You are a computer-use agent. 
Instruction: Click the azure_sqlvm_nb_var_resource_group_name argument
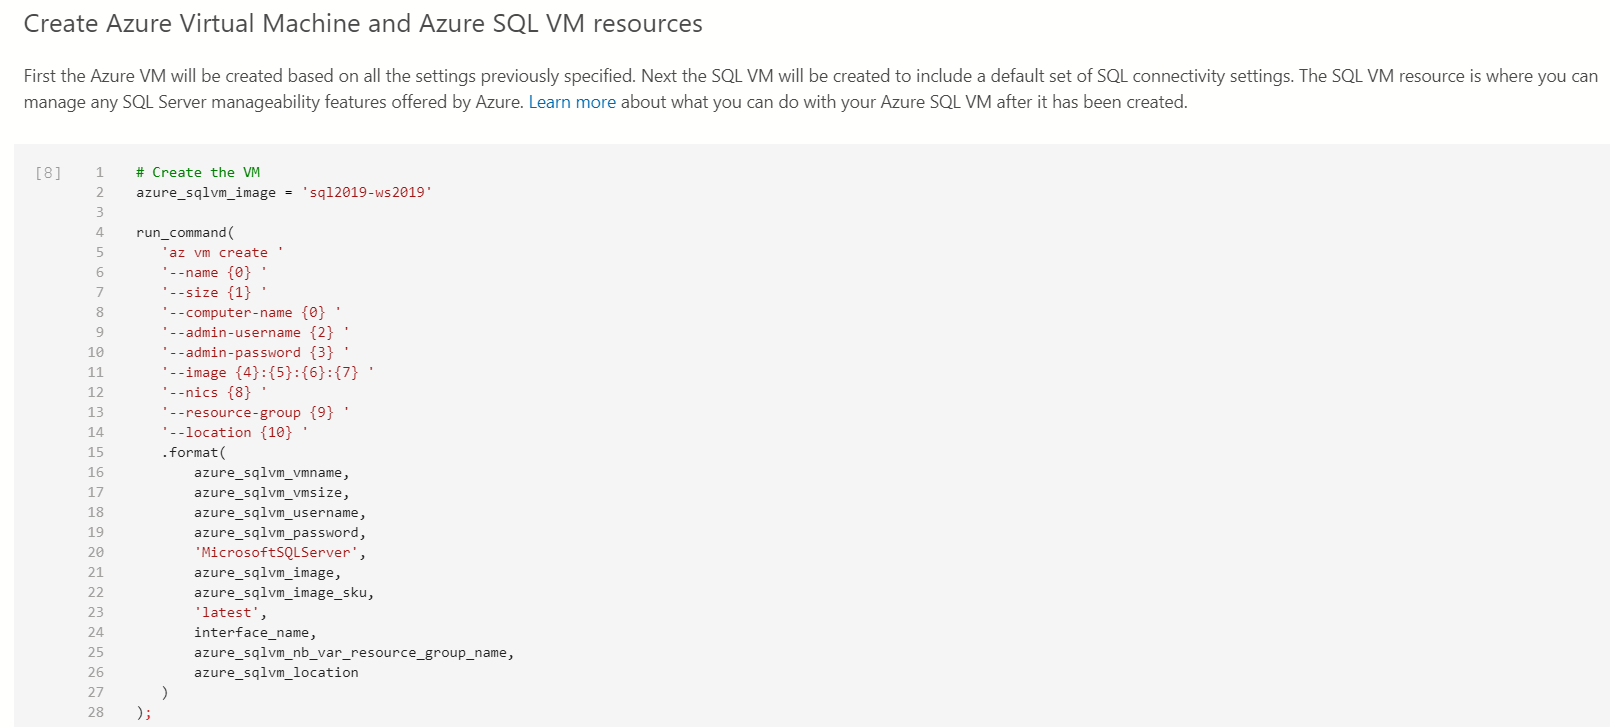tap(353, 653)
